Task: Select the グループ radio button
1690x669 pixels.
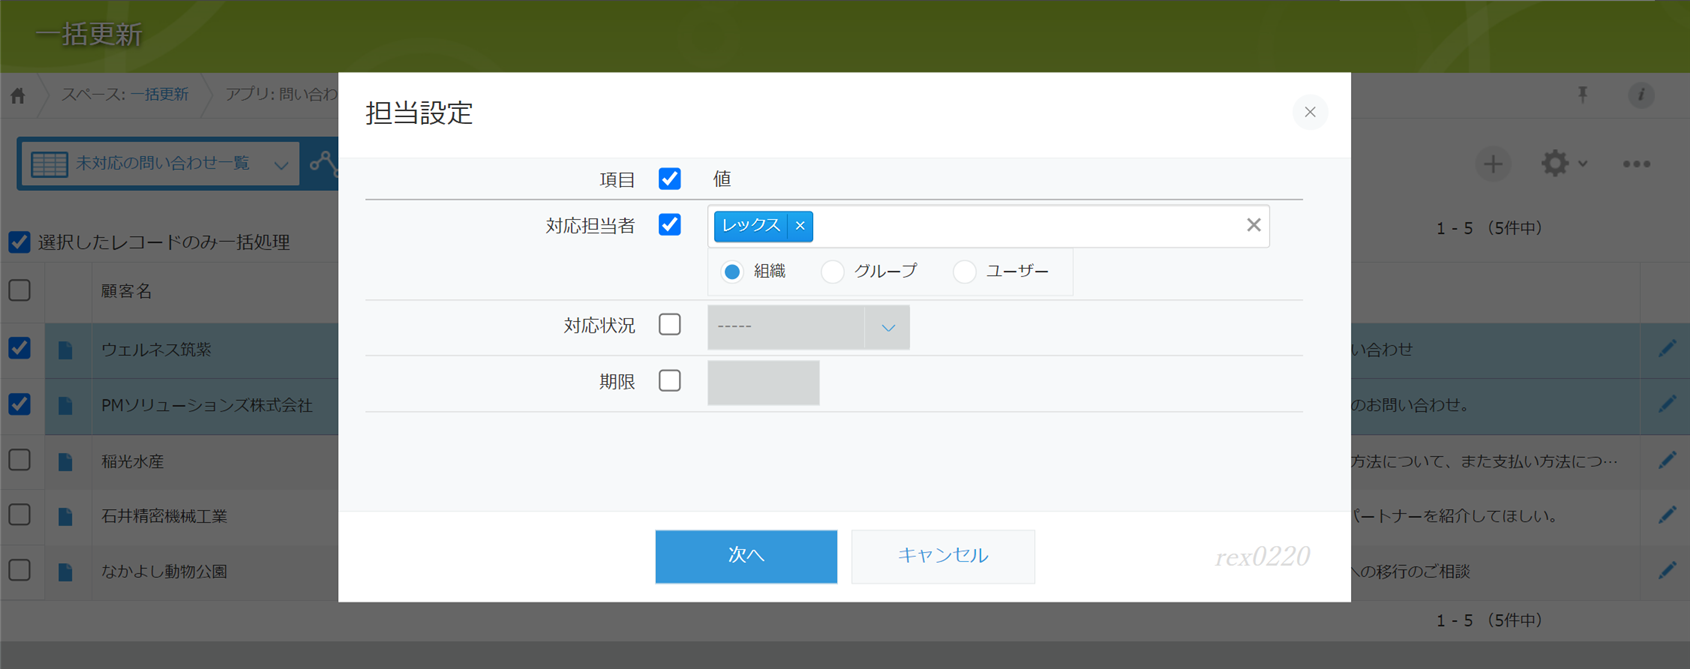Action: click(832, 272)
